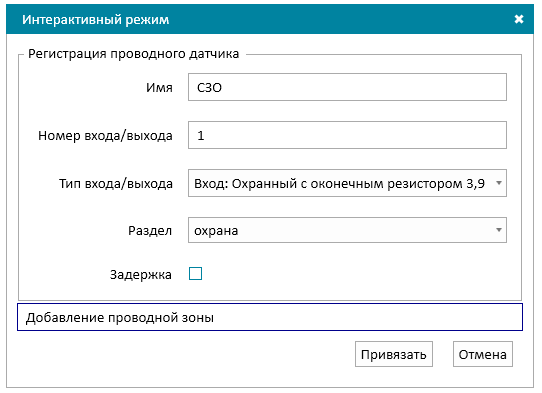Click Привязать button
542x393 pixels.
pyautogui.click(x=394, y=354)
